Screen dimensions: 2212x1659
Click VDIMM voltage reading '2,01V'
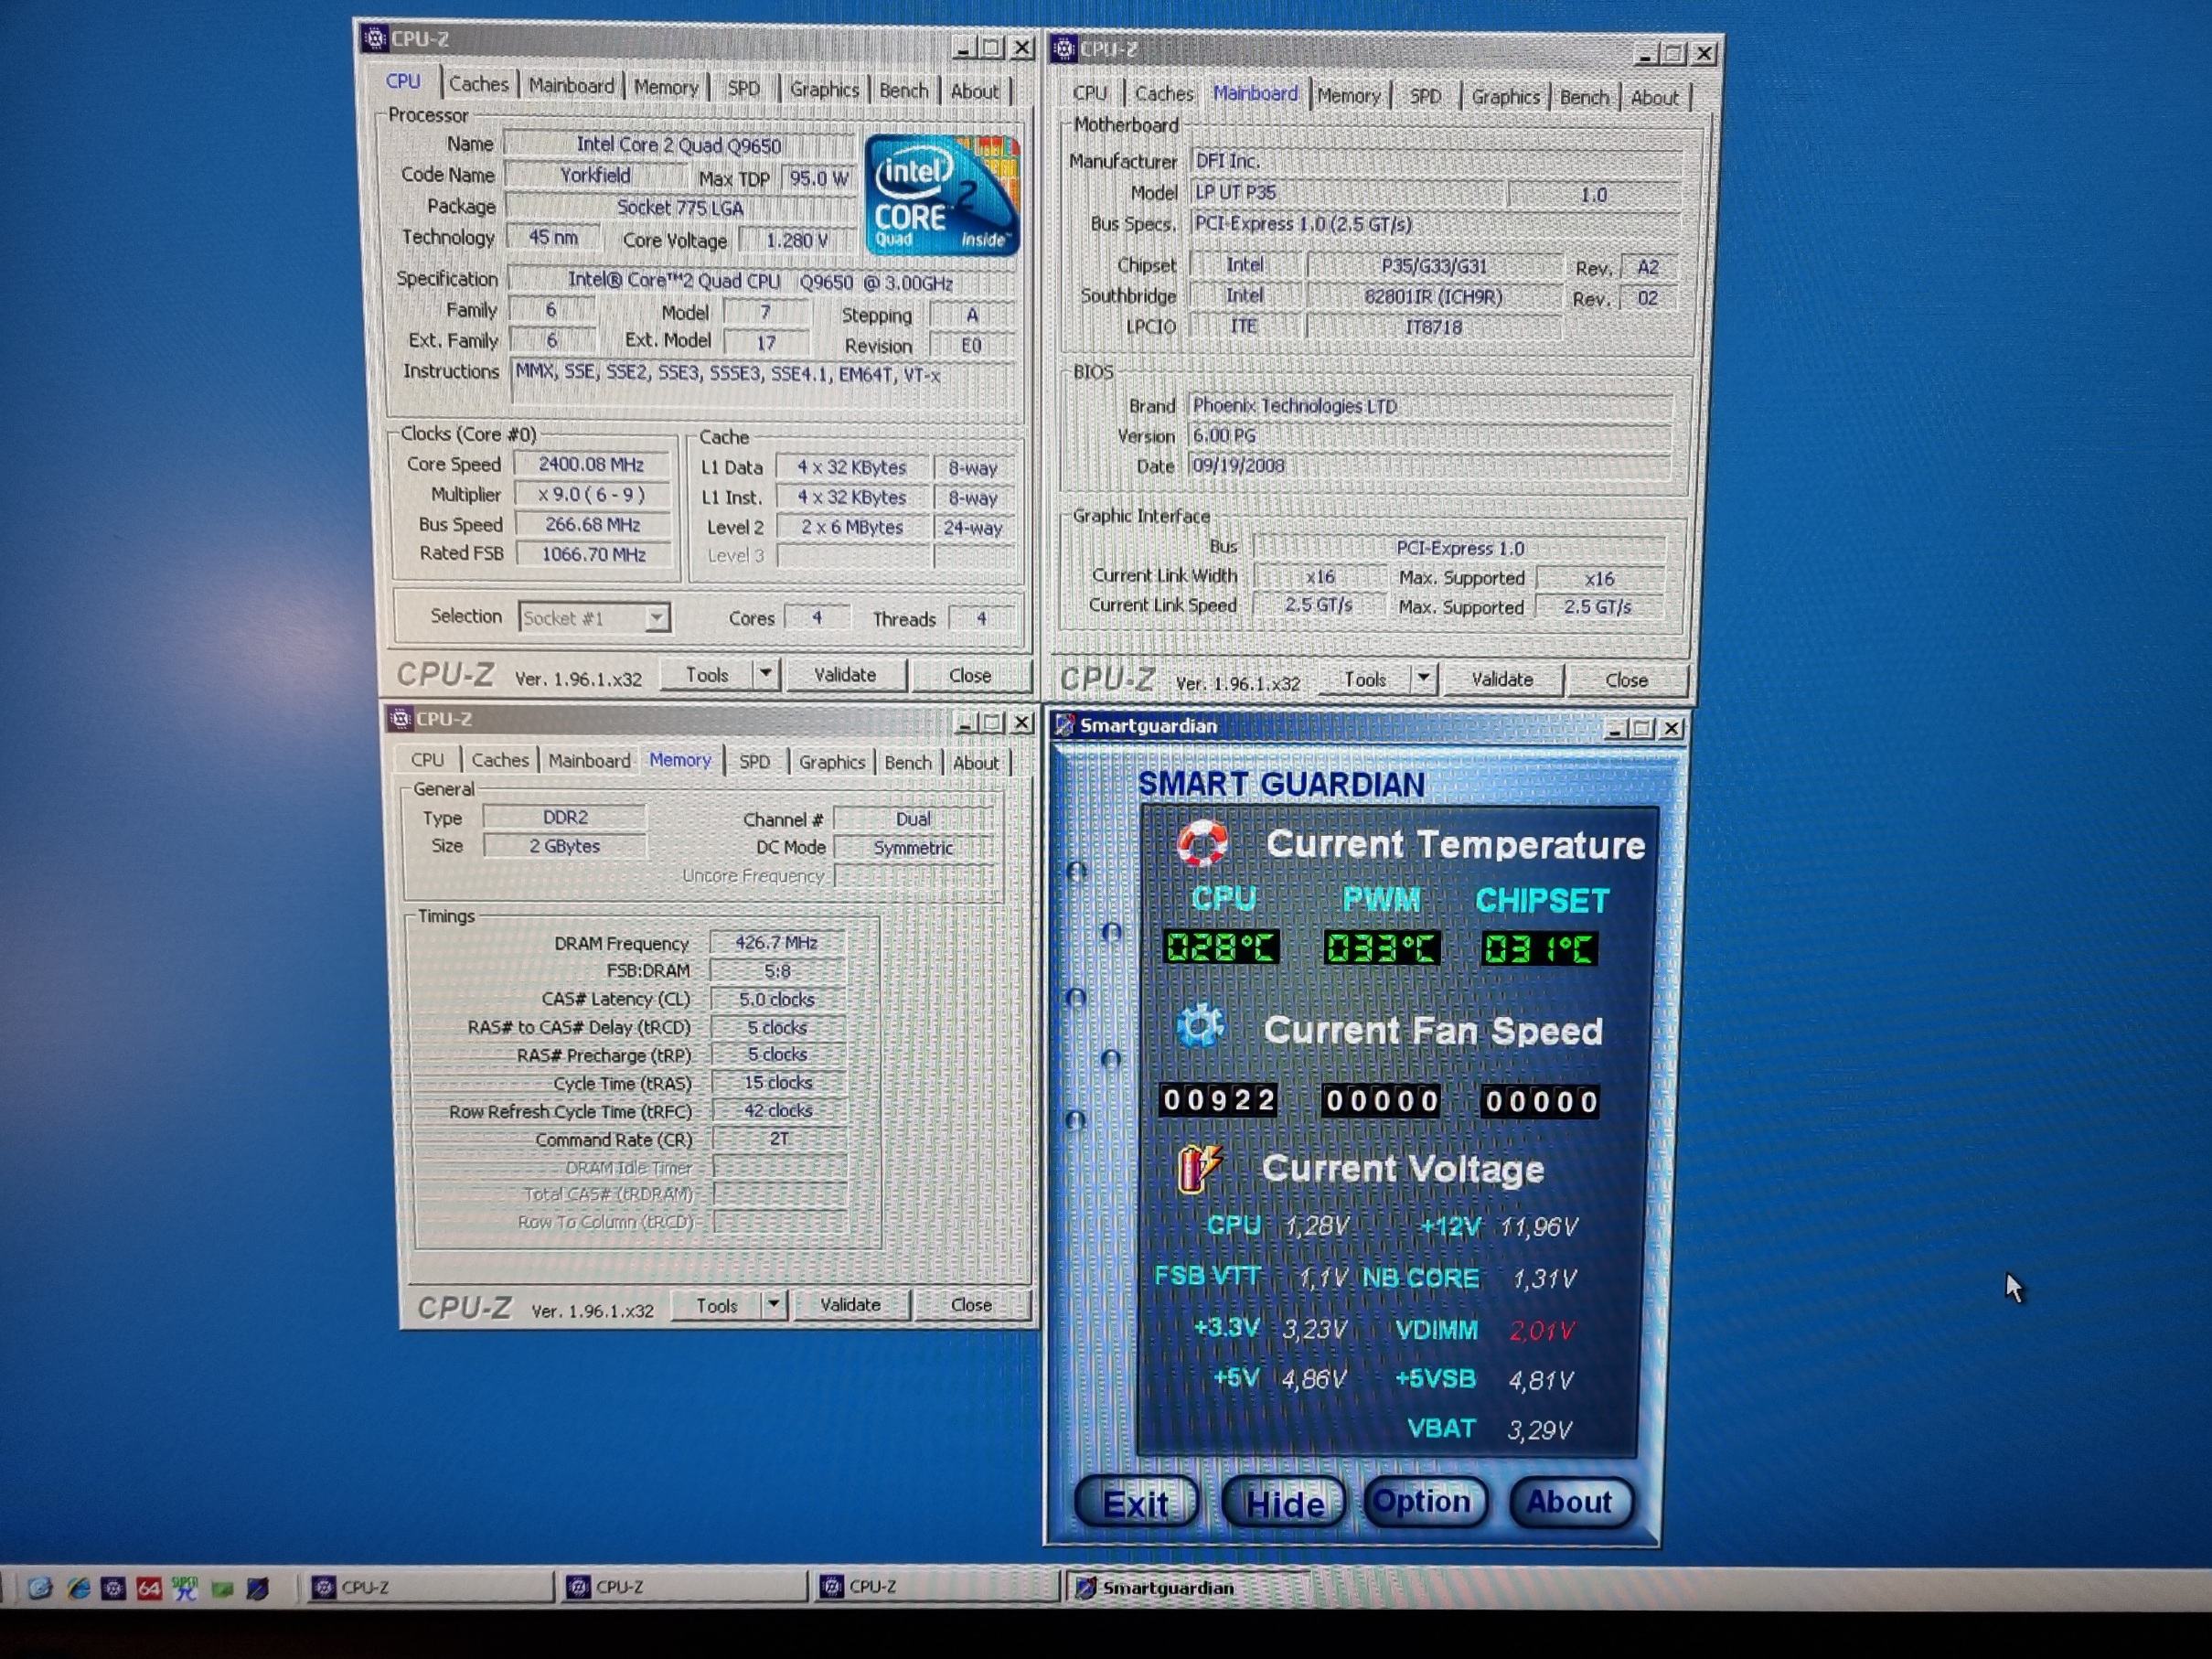(x=1541, y=1330)
